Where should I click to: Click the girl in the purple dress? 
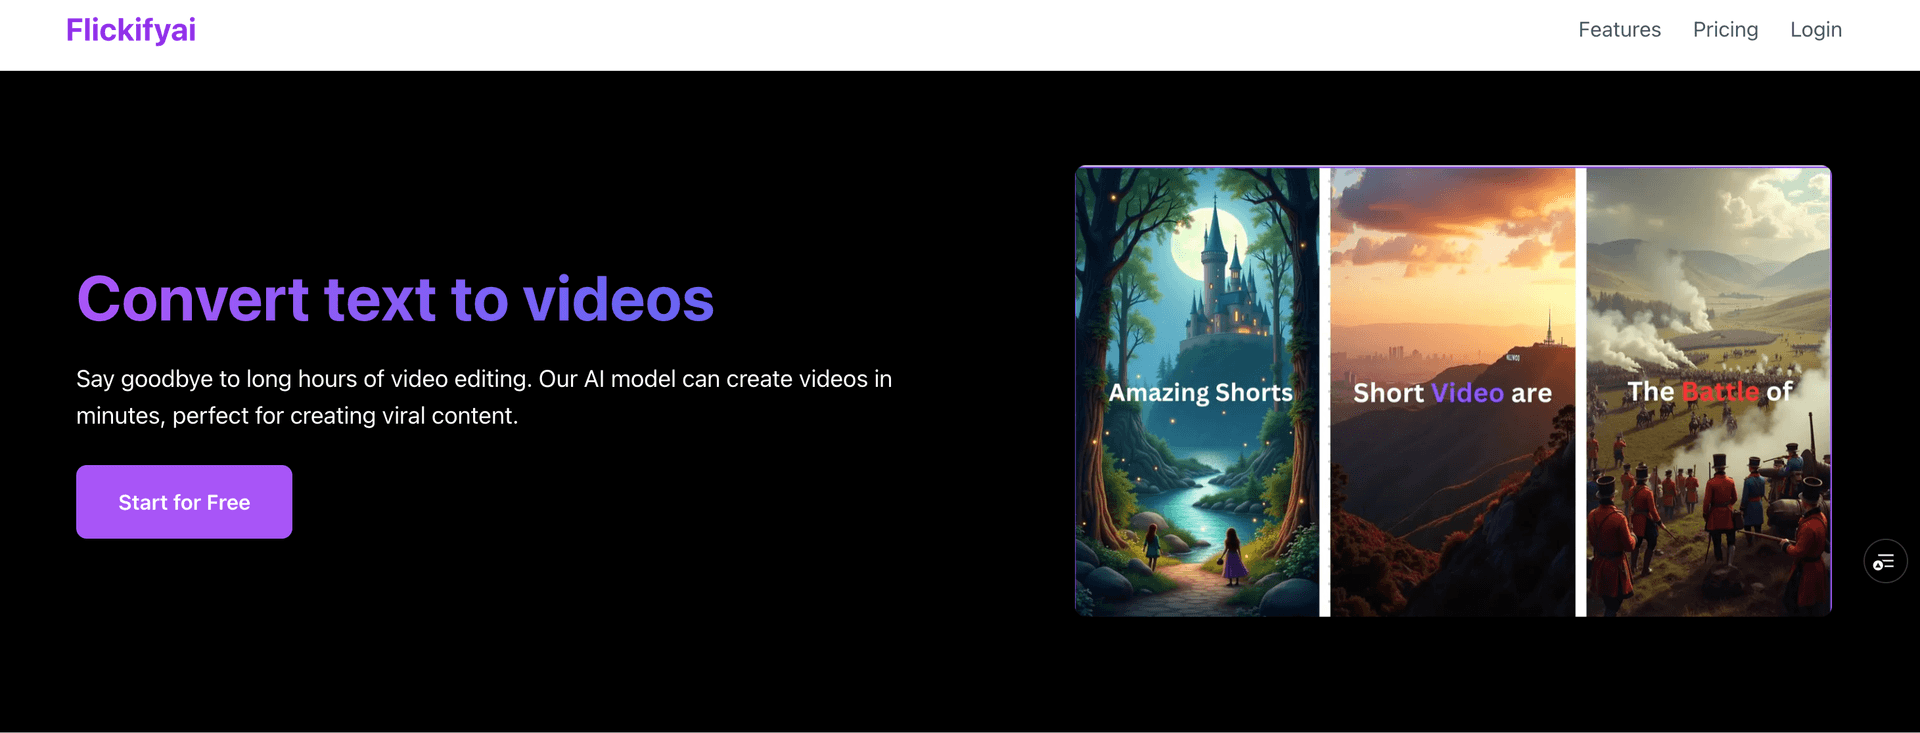tap(1234, 557)
